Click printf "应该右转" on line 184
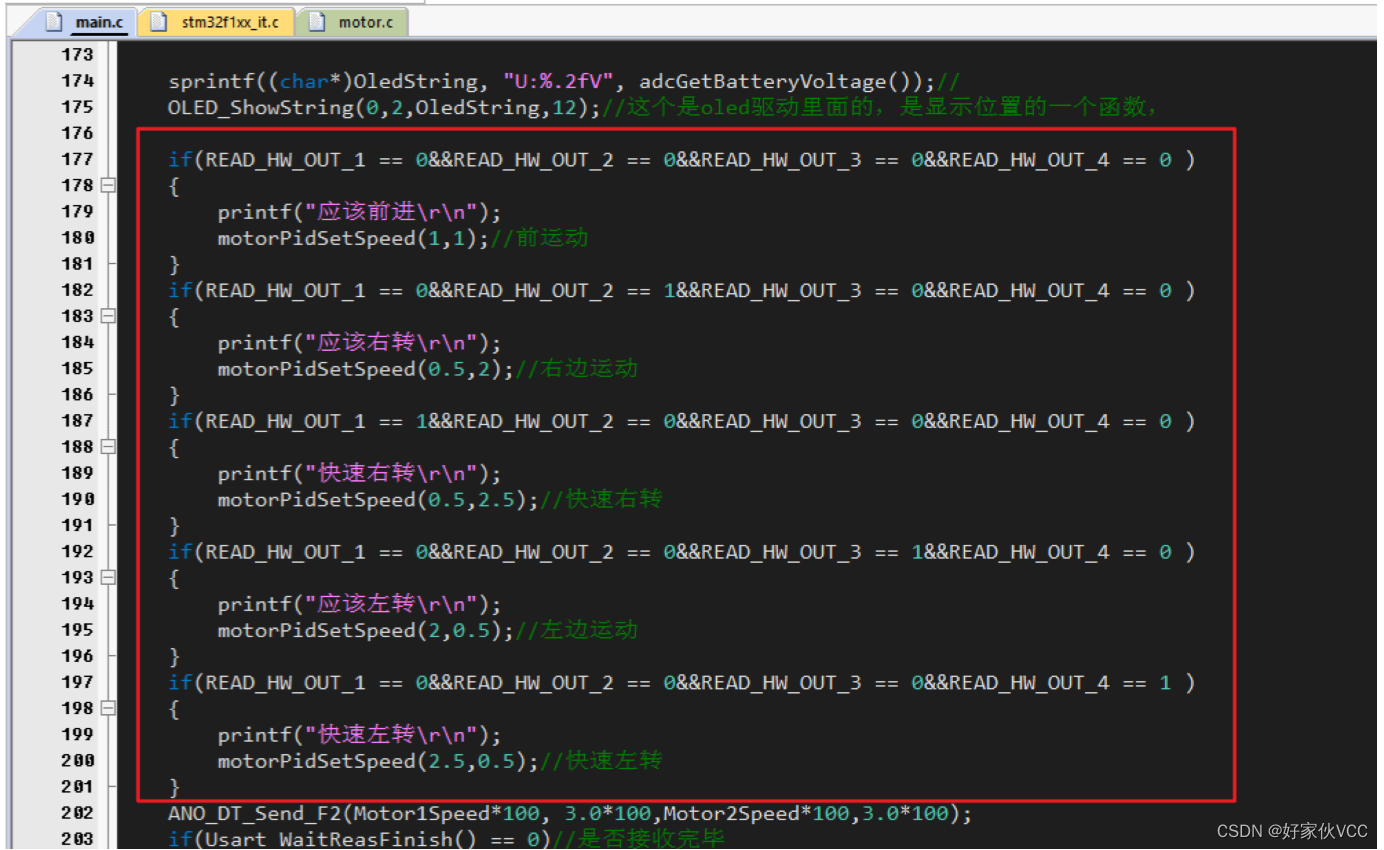 coord(359,343)
